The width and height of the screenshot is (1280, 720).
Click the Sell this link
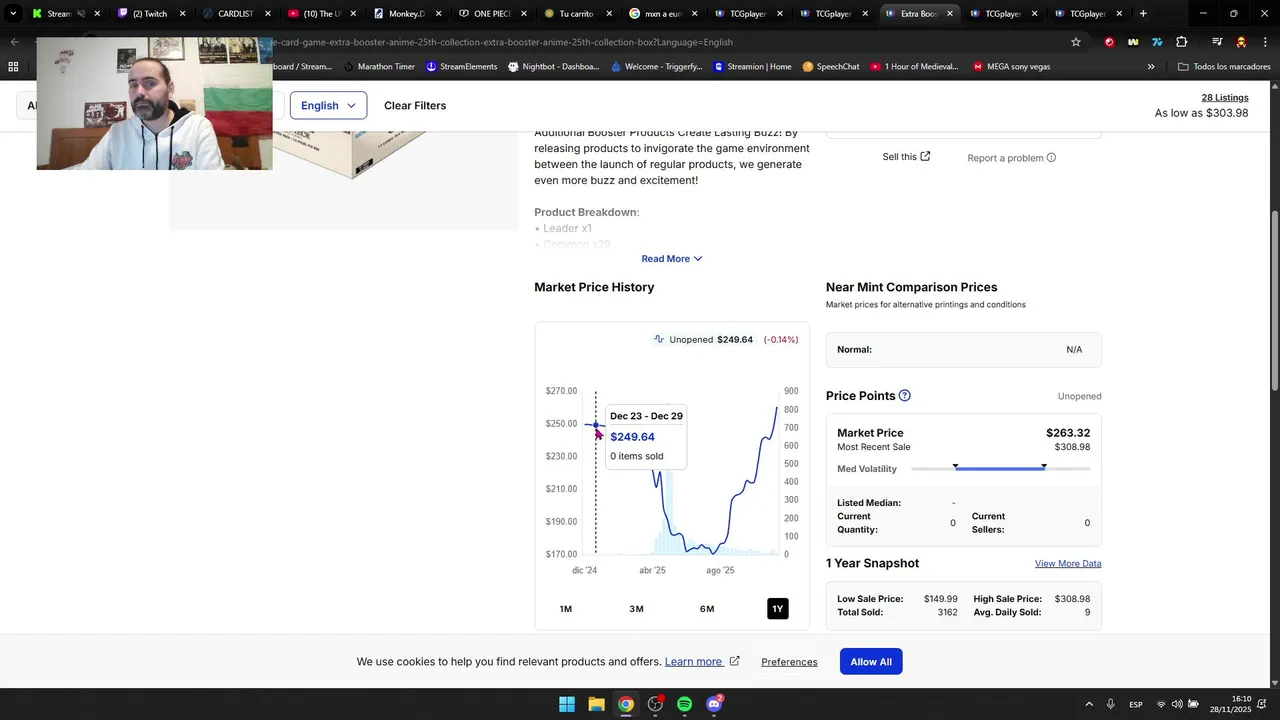pyautogui.click(x=906, y=156)
